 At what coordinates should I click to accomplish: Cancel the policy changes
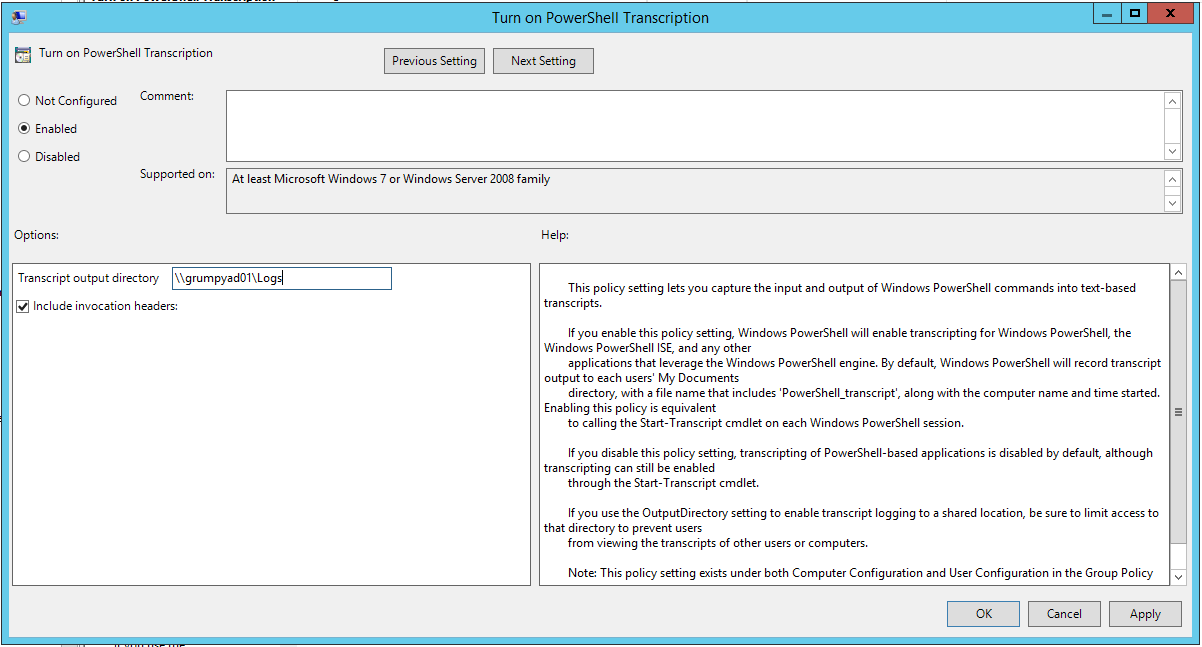(1064, 614)
